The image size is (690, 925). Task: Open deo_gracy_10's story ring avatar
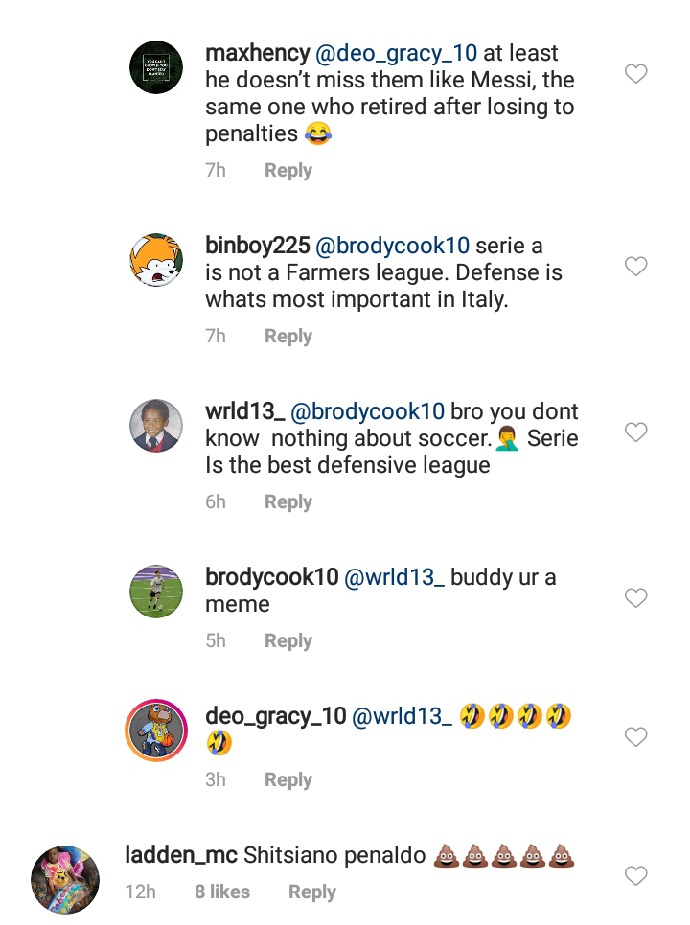tap(156, 730)
